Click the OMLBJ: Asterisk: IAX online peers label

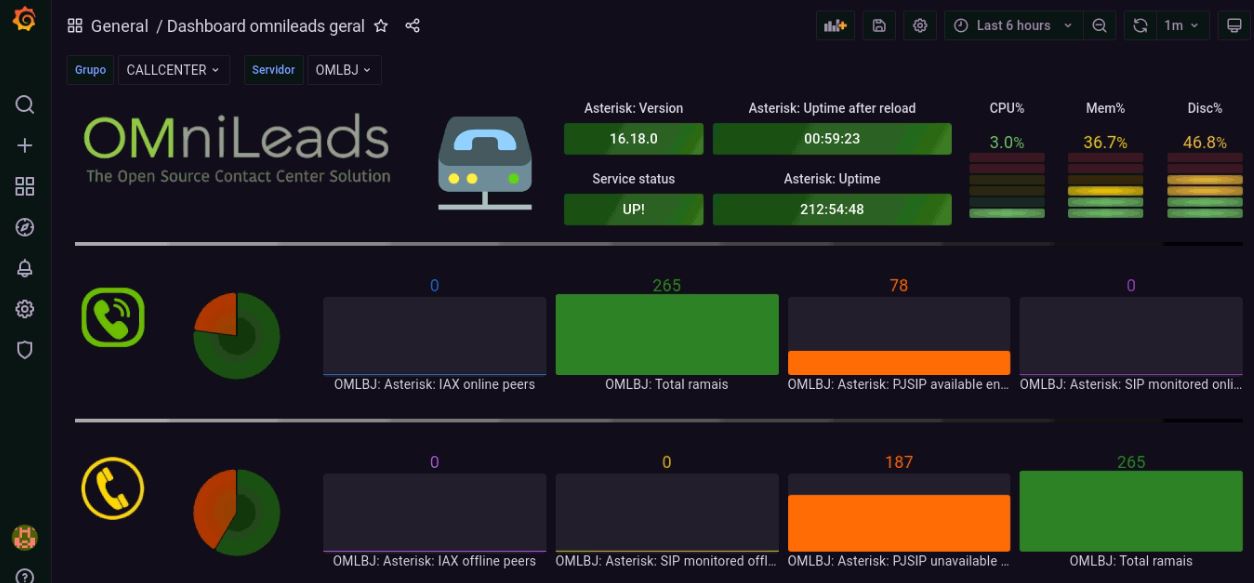click(x=434, y=384)
